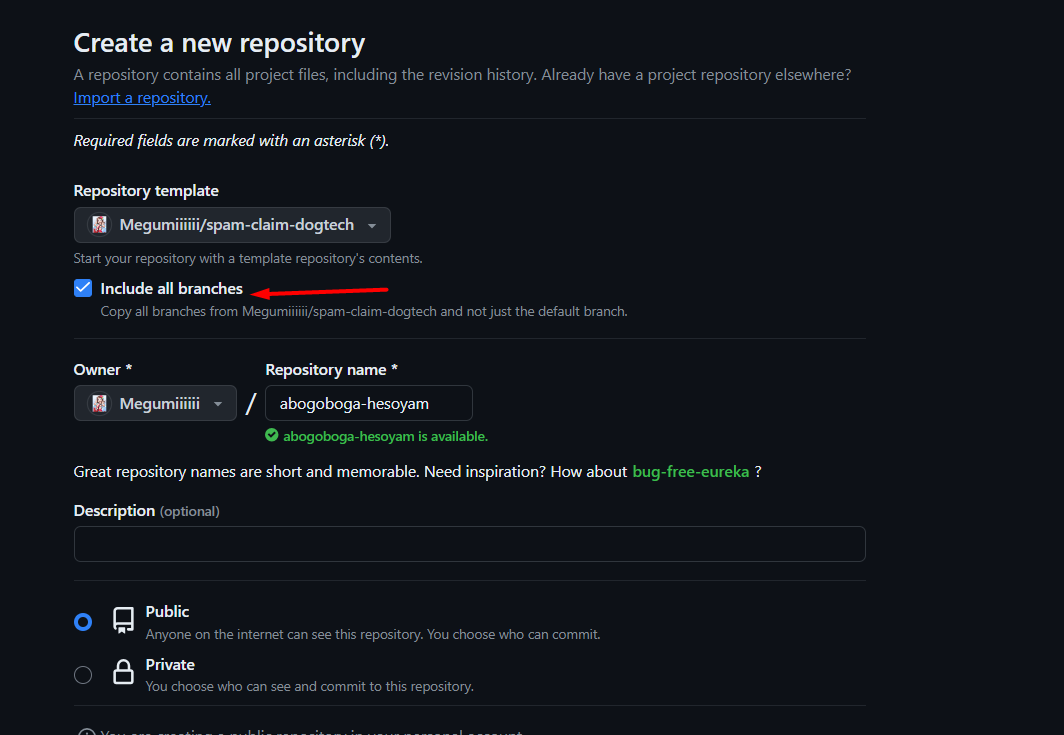Click the Include all branches label text
1064x735 pixels.
pos(171,289)
